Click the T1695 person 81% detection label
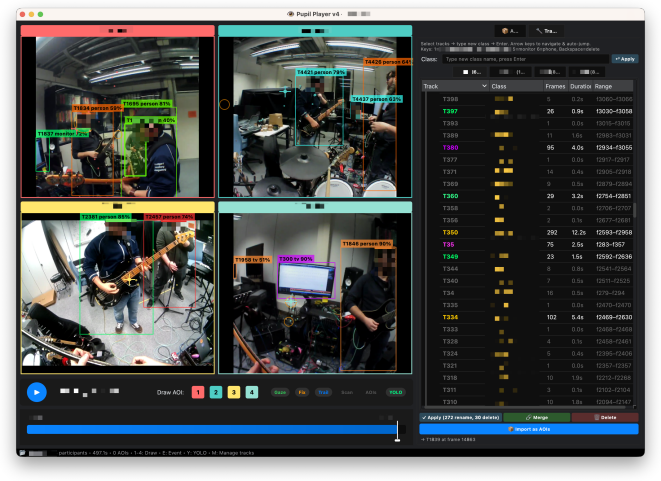The width and height of the screenshot is (661, 481). (147, 103)
